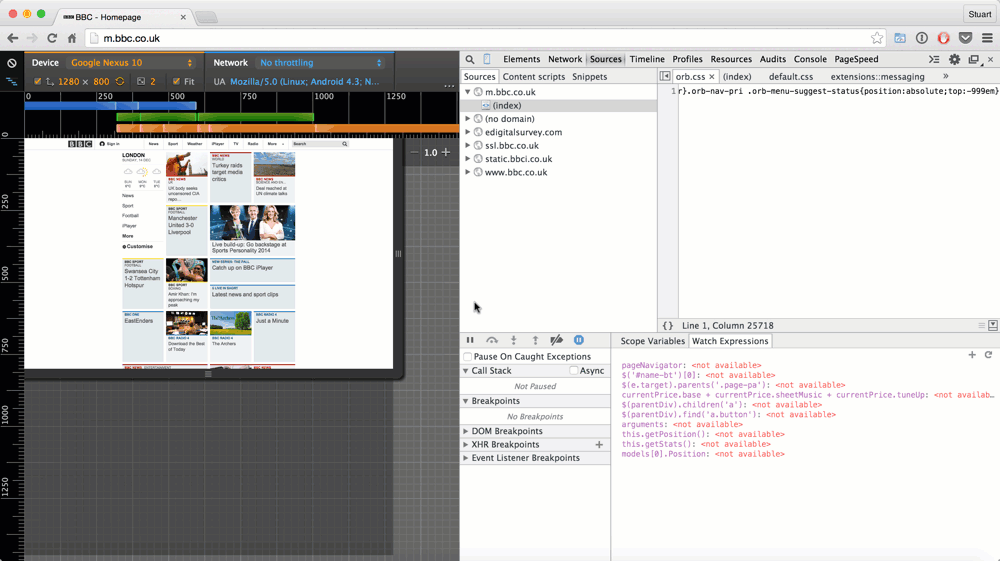The image size is (1000, 561).
Task: Zoom out device view minus button
Action: point(415,152)
